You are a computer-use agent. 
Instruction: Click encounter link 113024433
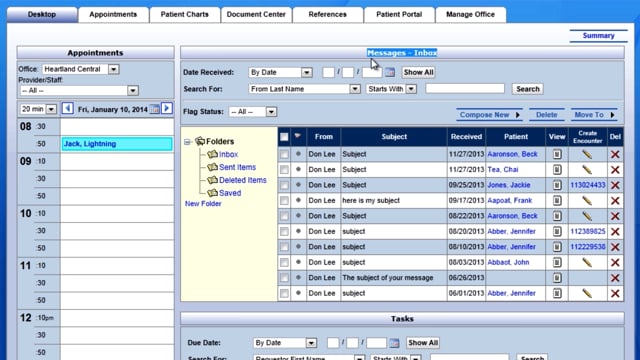coord(588,185)
